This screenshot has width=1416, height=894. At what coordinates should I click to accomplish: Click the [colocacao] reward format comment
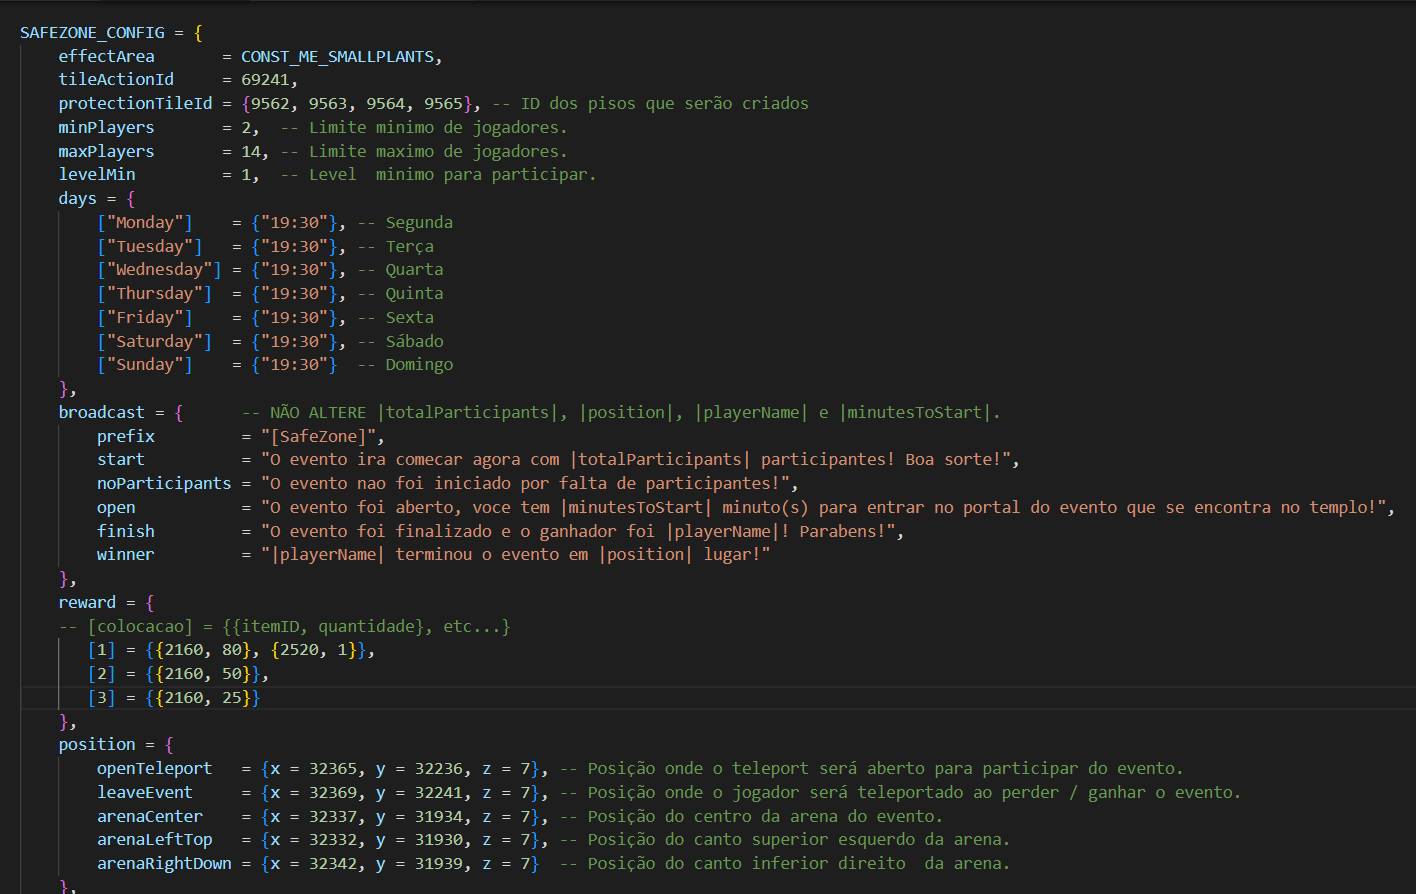pos(285,627)
